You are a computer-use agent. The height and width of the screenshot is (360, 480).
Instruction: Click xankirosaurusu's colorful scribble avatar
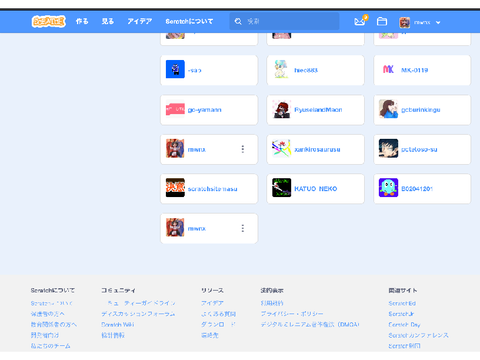tap(282, 148)
